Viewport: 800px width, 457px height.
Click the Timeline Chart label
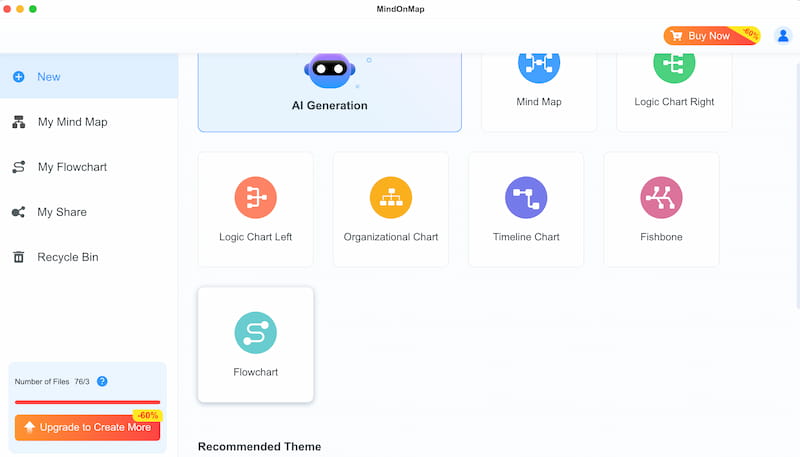(x=526, y=237)
